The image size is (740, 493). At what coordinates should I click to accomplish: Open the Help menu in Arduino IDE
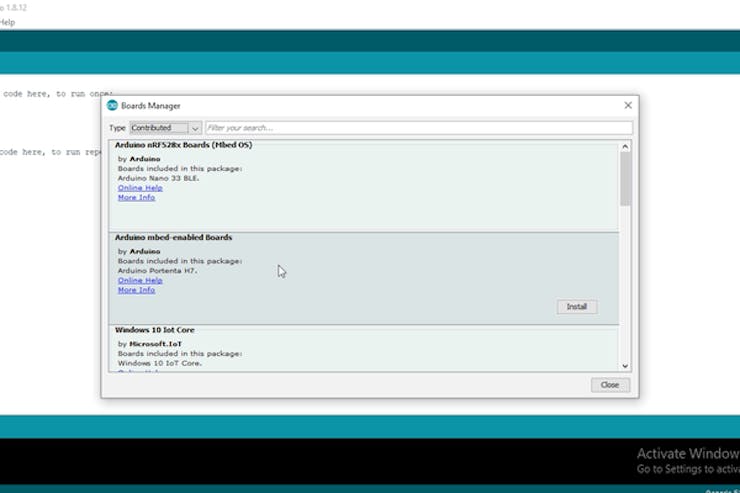pyautogui.click(x=7, y=22)
